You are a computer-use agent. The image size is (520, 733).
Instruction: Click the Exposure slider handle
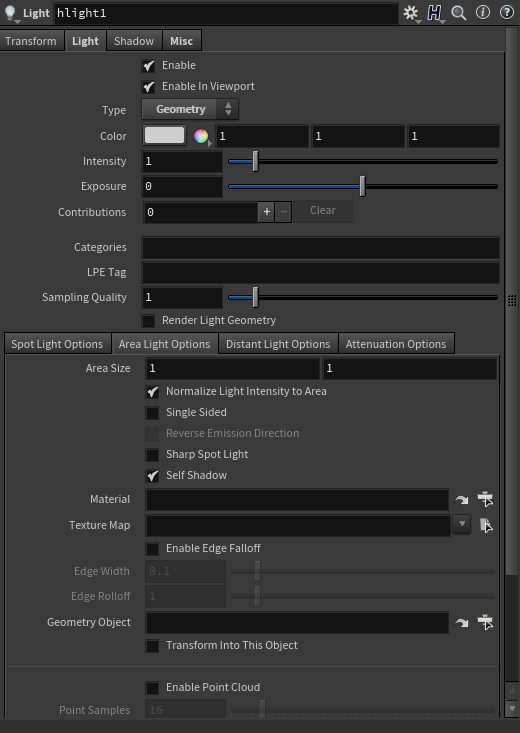click(x=362, y=187)
